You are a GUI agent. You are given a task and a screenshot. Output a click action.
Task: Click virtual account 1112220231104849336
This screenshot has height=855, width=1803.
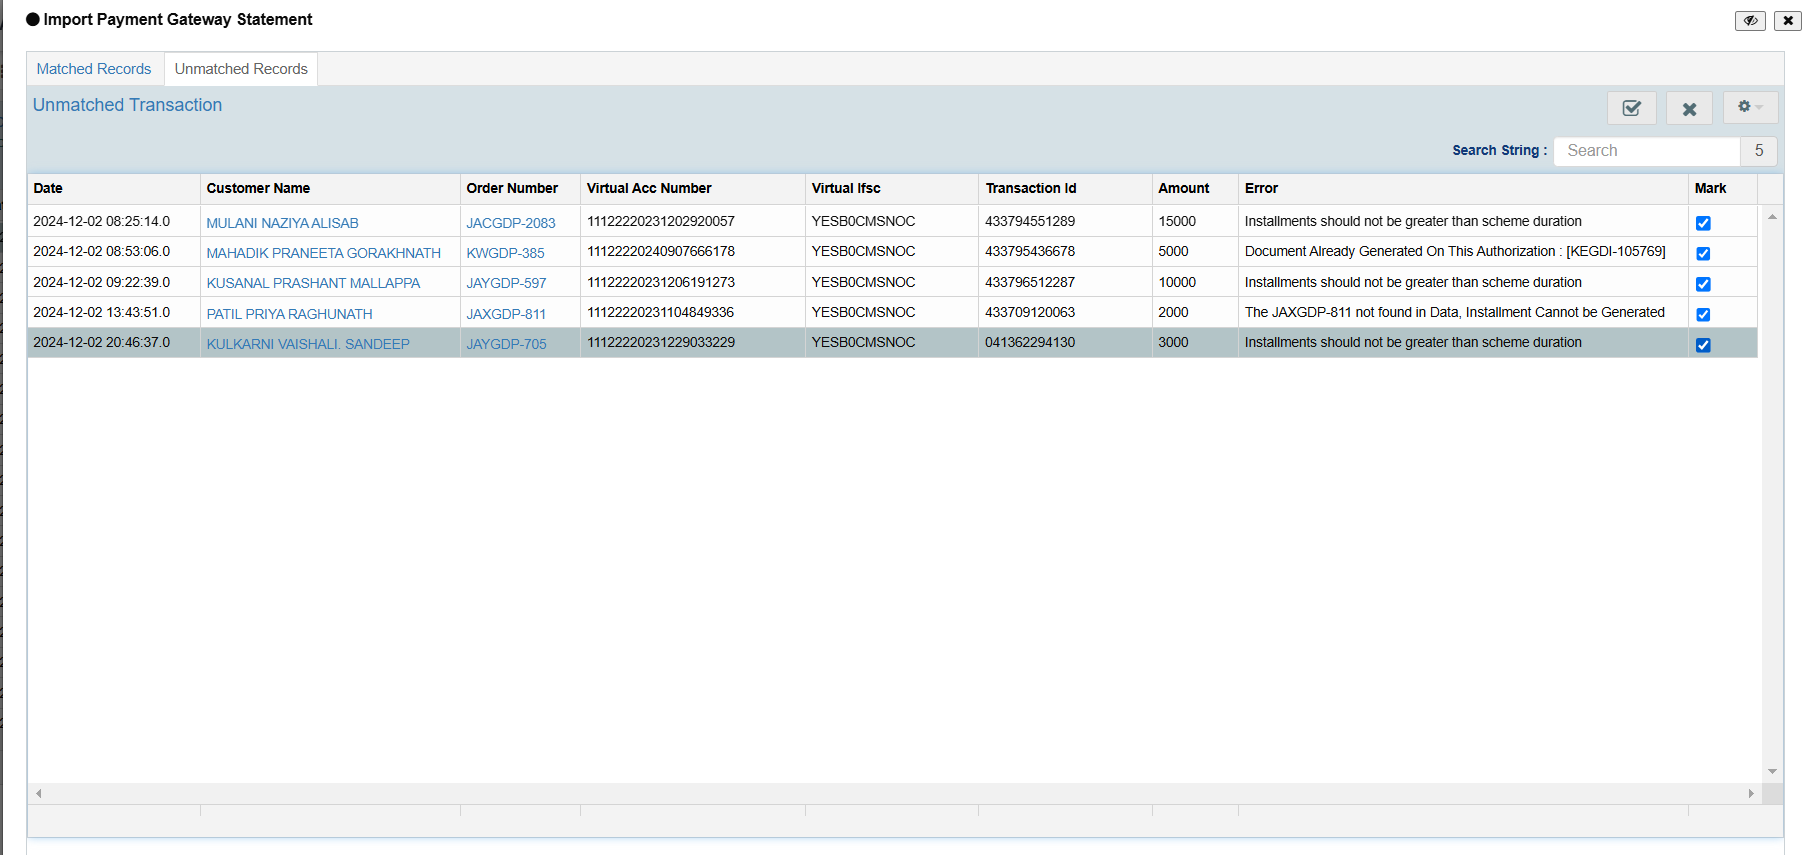point(661,312)
